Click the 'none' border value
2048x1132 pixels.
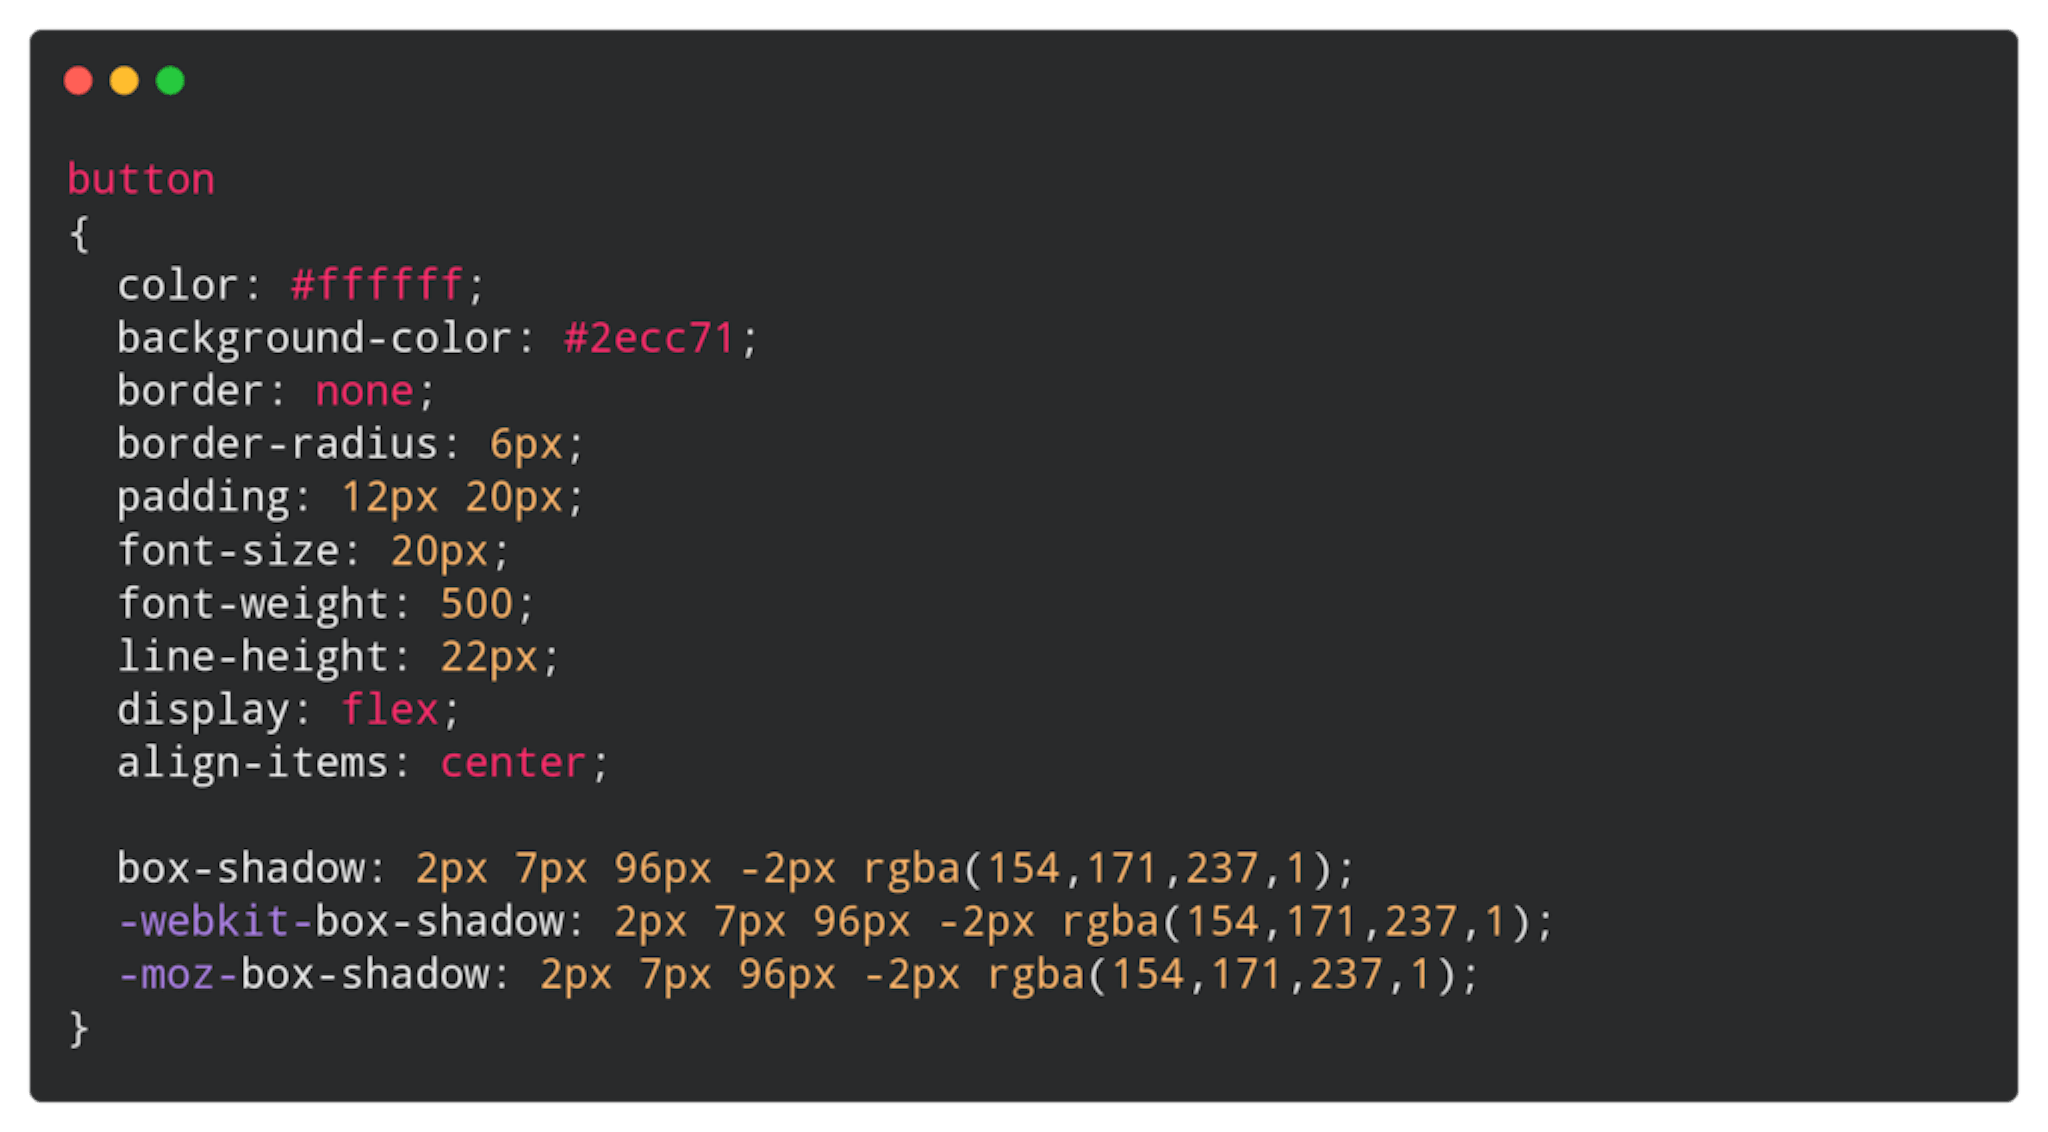[364, 392]
